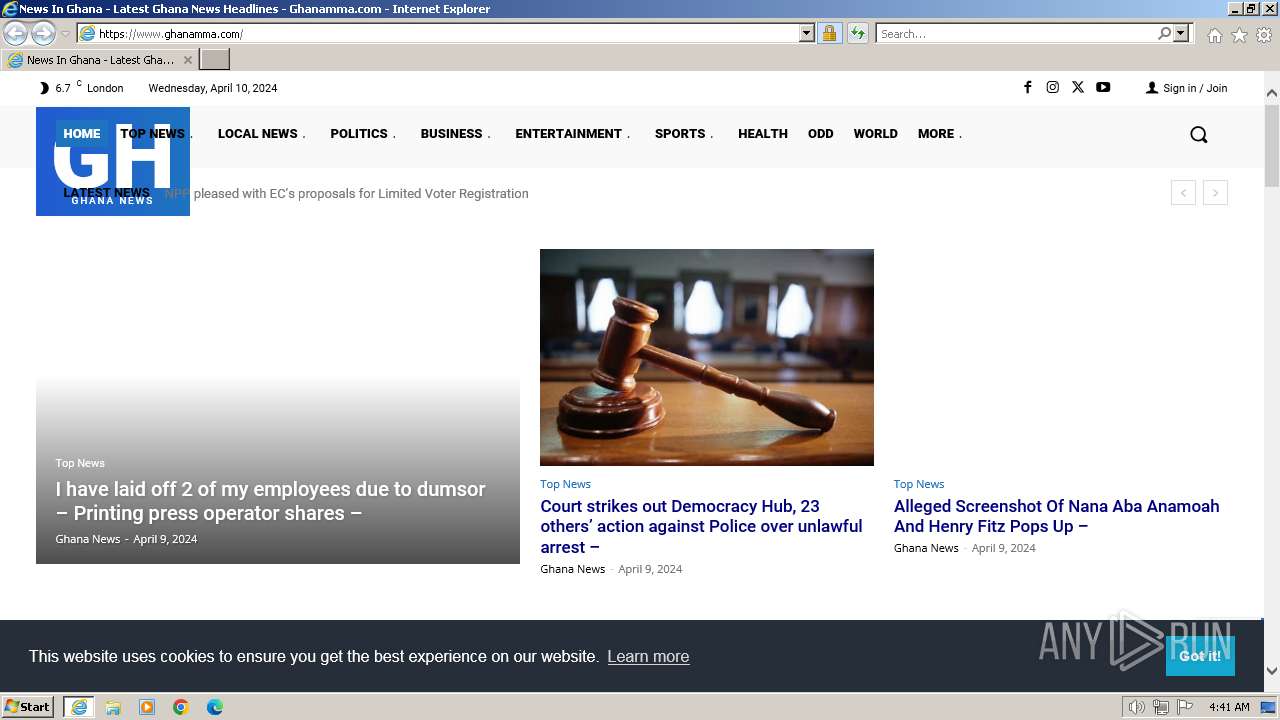Click the address bar URL field

[x=447, y=33]
